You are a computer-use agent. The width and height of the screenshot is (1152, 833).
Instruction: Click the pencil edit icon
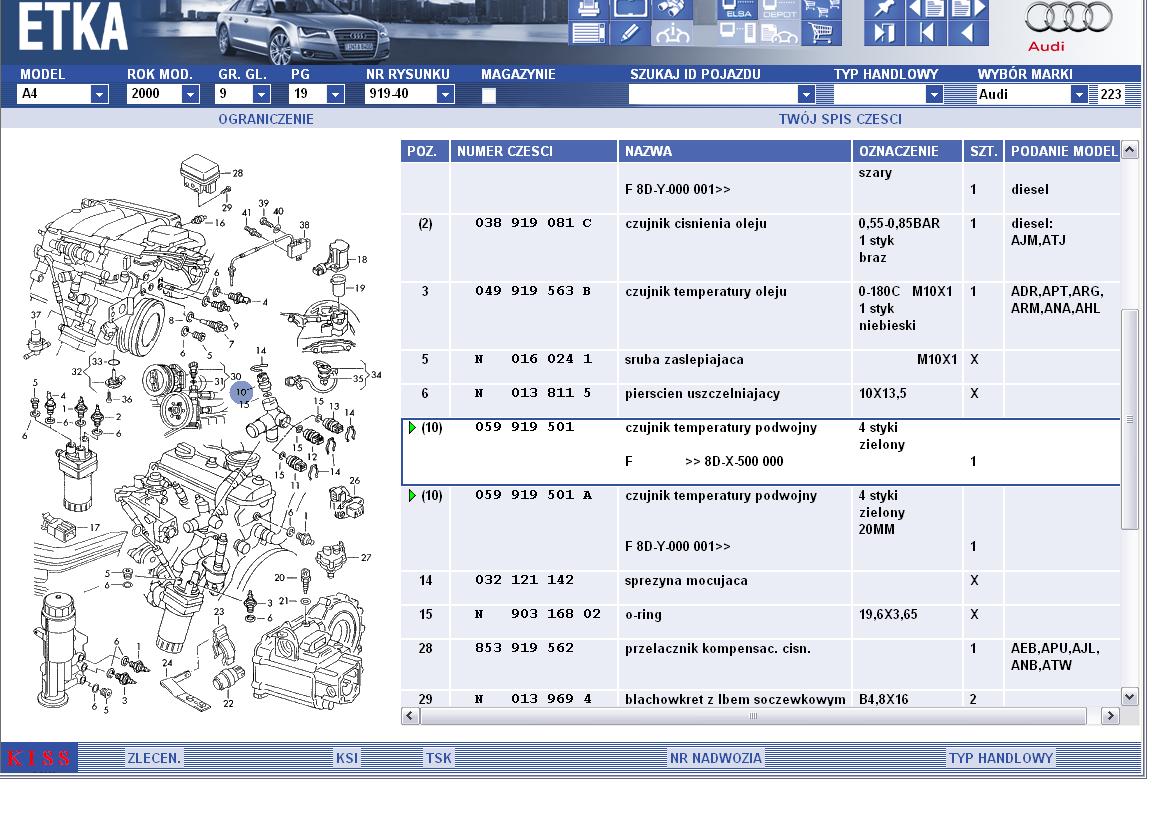tap(630, 33)
